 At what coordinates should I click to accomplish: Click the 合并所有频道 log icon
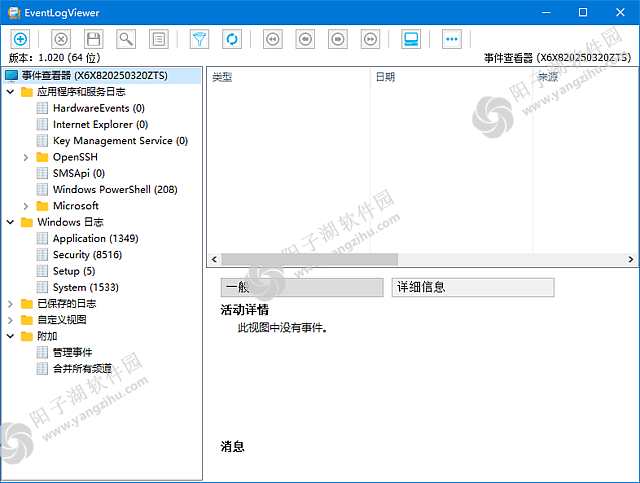[x=42, y=369]
